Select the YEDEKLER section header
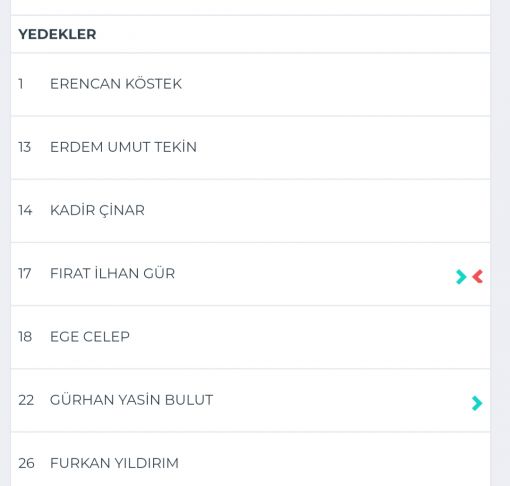 point(57,34)
